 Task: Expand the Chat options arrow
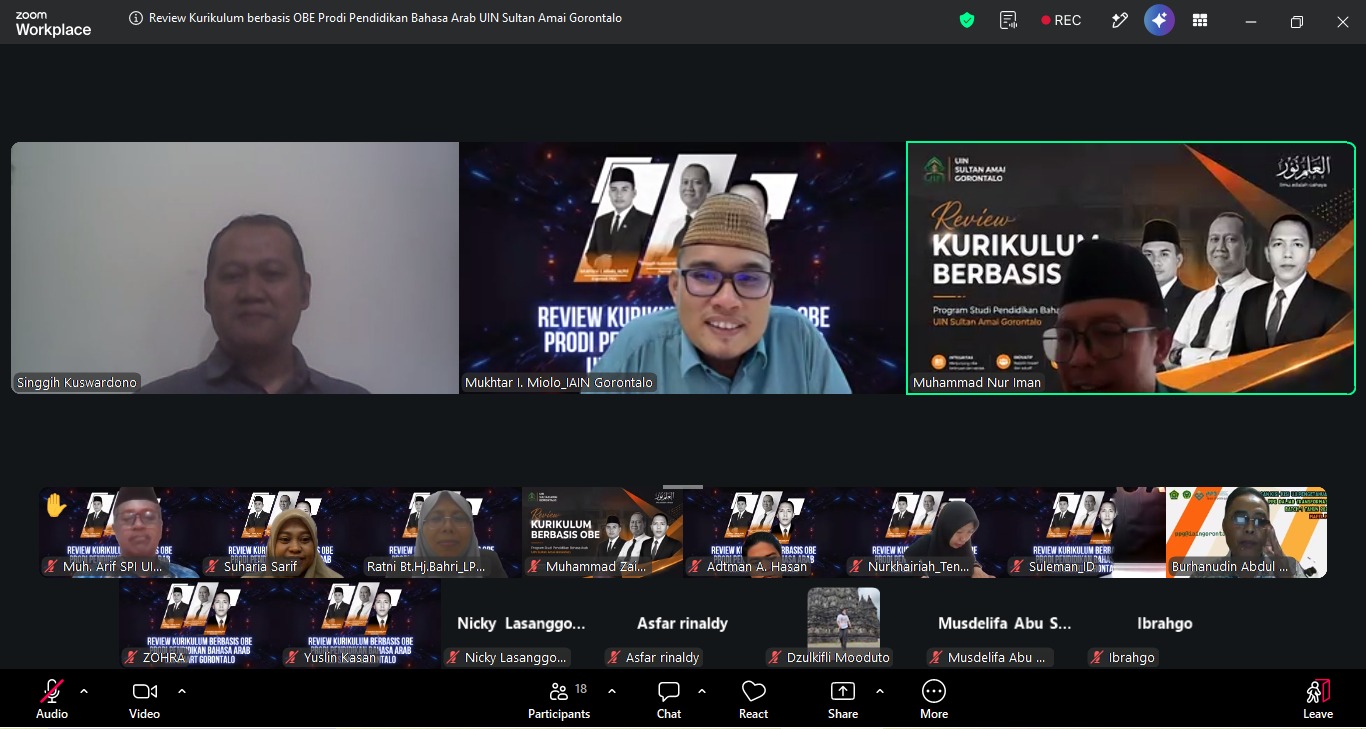click(702, 691)
